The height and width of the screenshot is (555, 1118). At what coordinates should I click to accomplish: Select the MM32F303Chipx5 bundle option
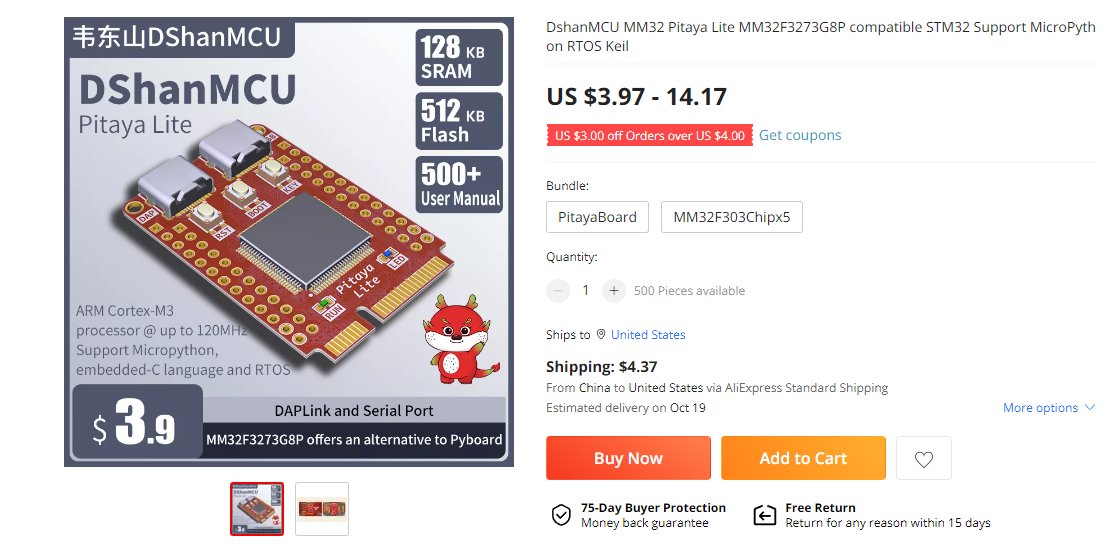coord(732,218)
